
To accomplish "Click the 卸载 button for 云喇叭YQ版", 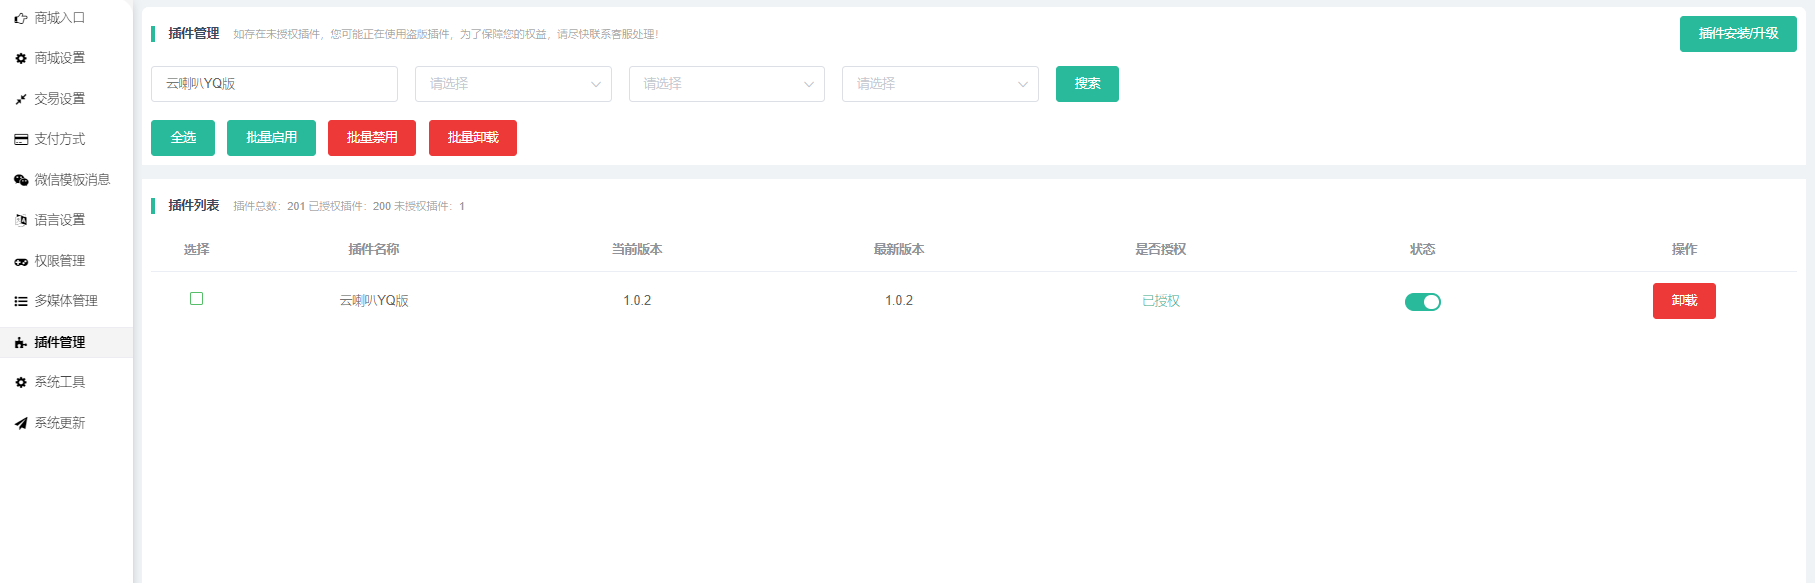I will [1684, 301].
